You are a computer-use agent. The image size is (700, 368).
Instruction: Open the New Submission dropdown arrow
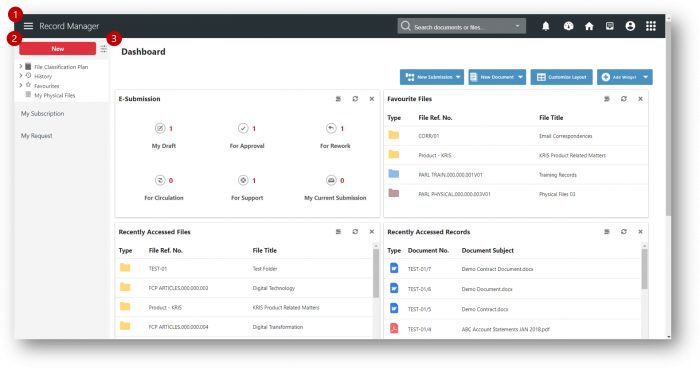point(458,77)
